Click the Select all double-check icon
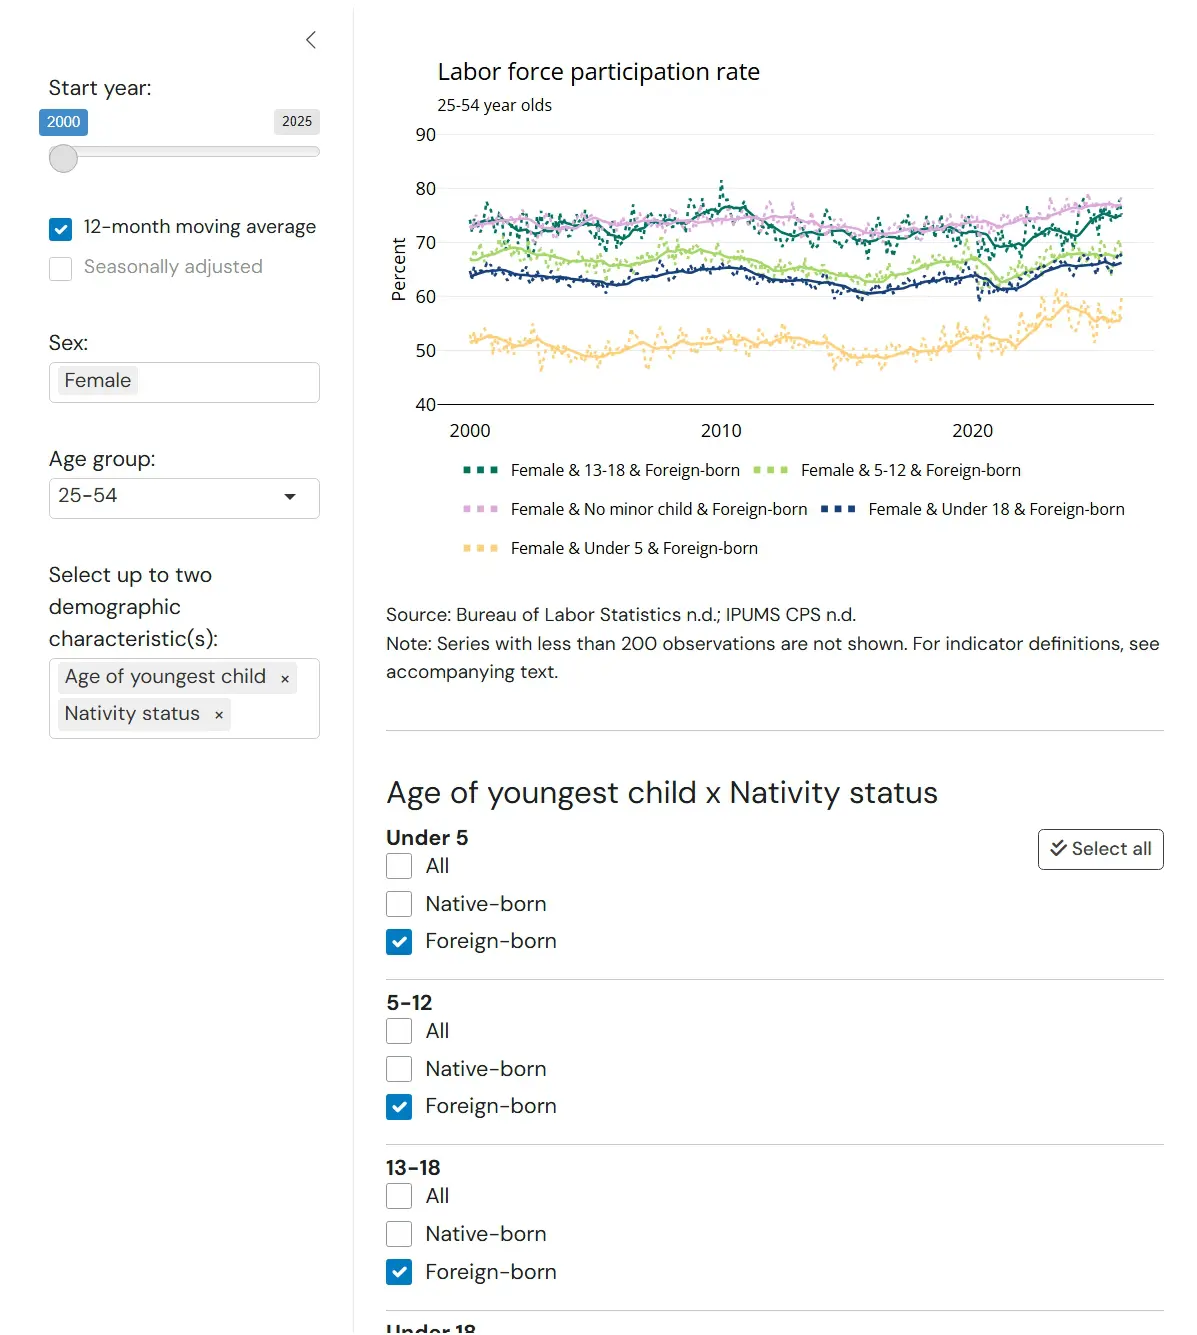1197x1335 pixels. coord(1059,849)
